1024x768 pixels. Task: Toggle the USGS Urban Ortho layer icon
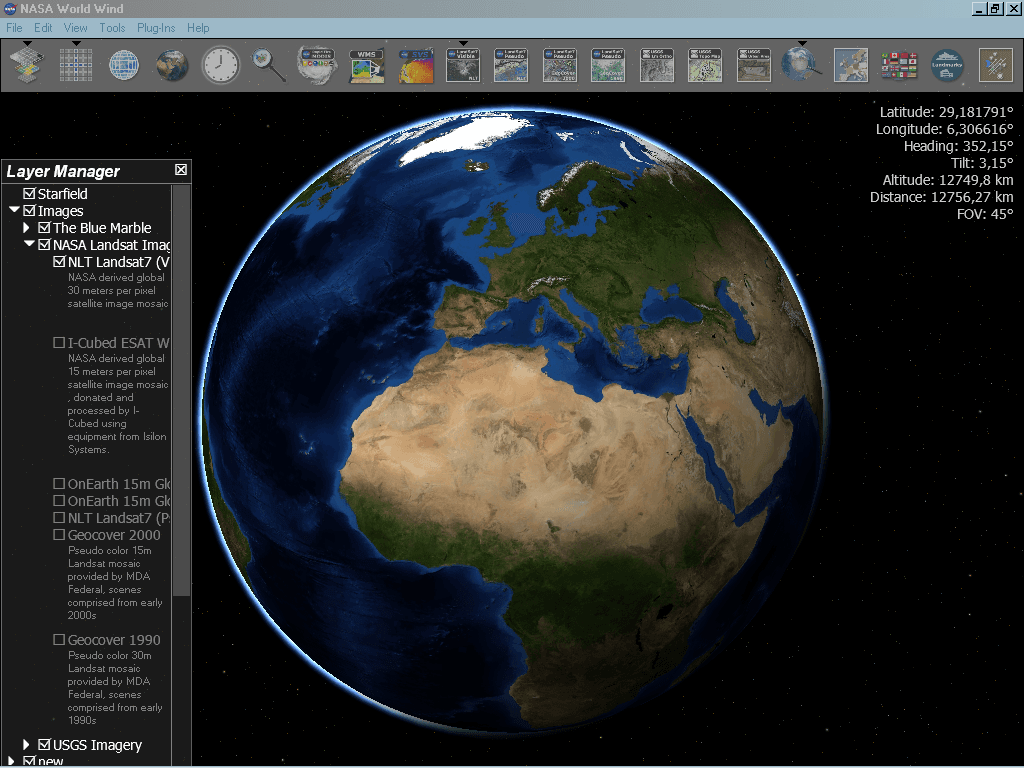(657, 65)
